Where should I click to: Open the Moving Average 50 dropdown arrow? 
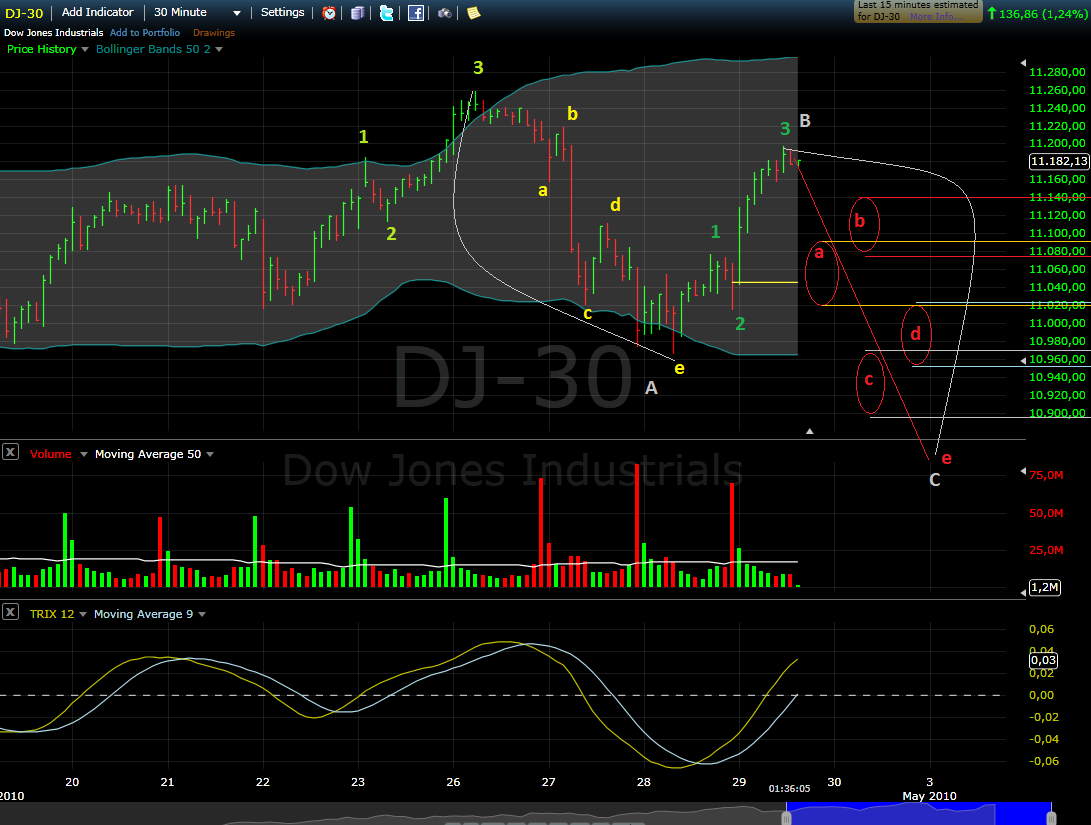click(x=210, y=454)
